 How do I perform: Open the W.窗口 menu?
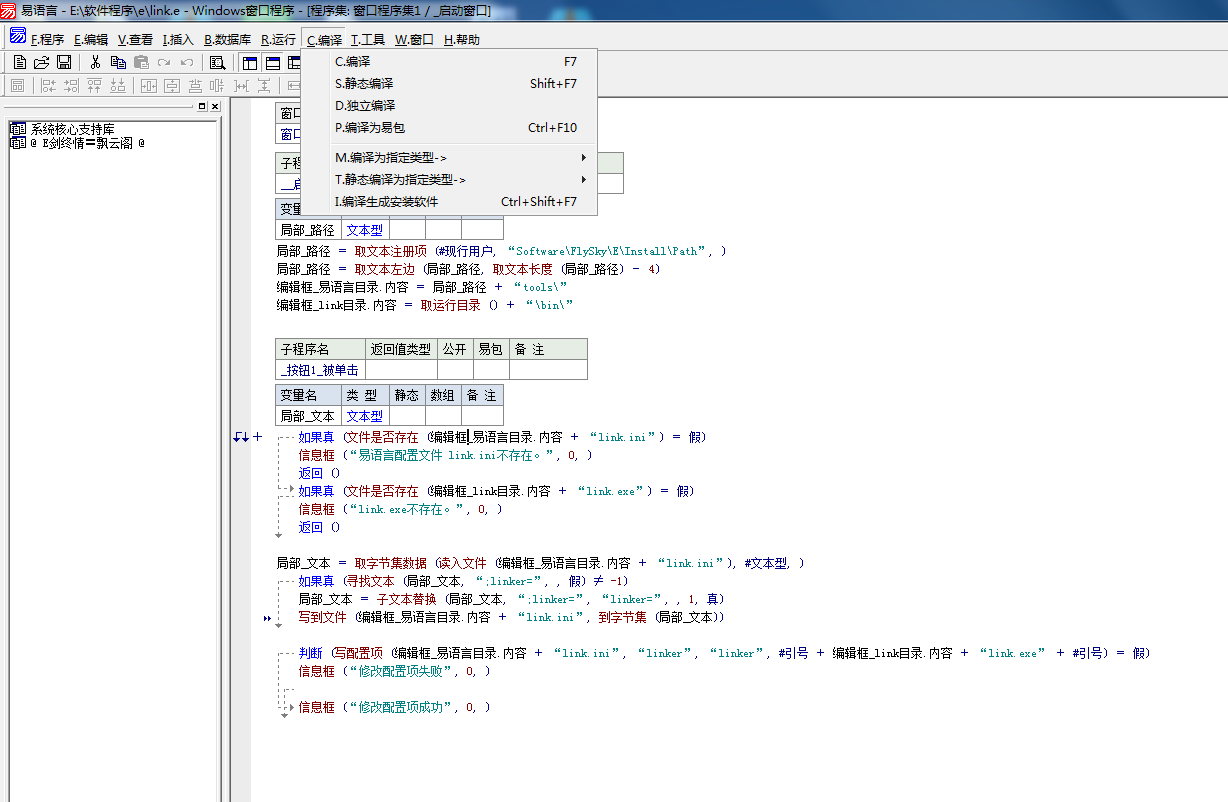click(414, 40)
